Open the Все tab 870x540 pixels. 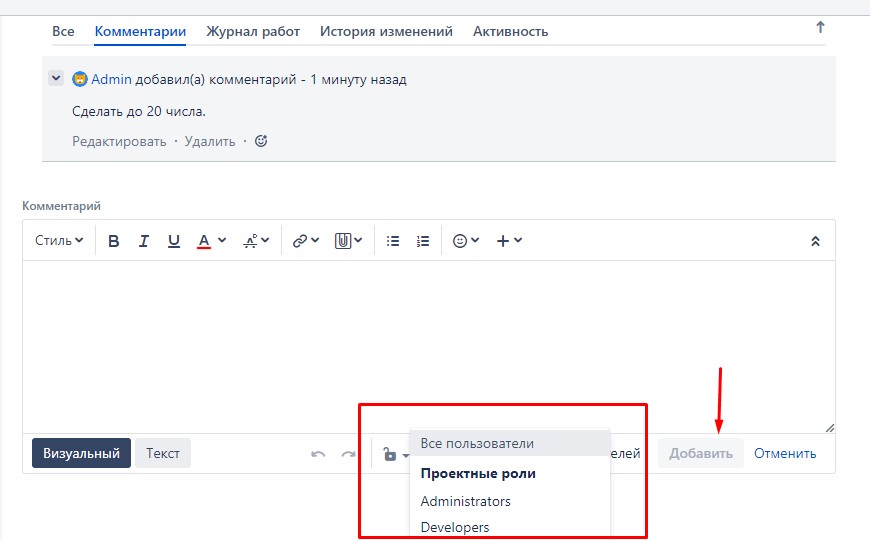(63, 32)
